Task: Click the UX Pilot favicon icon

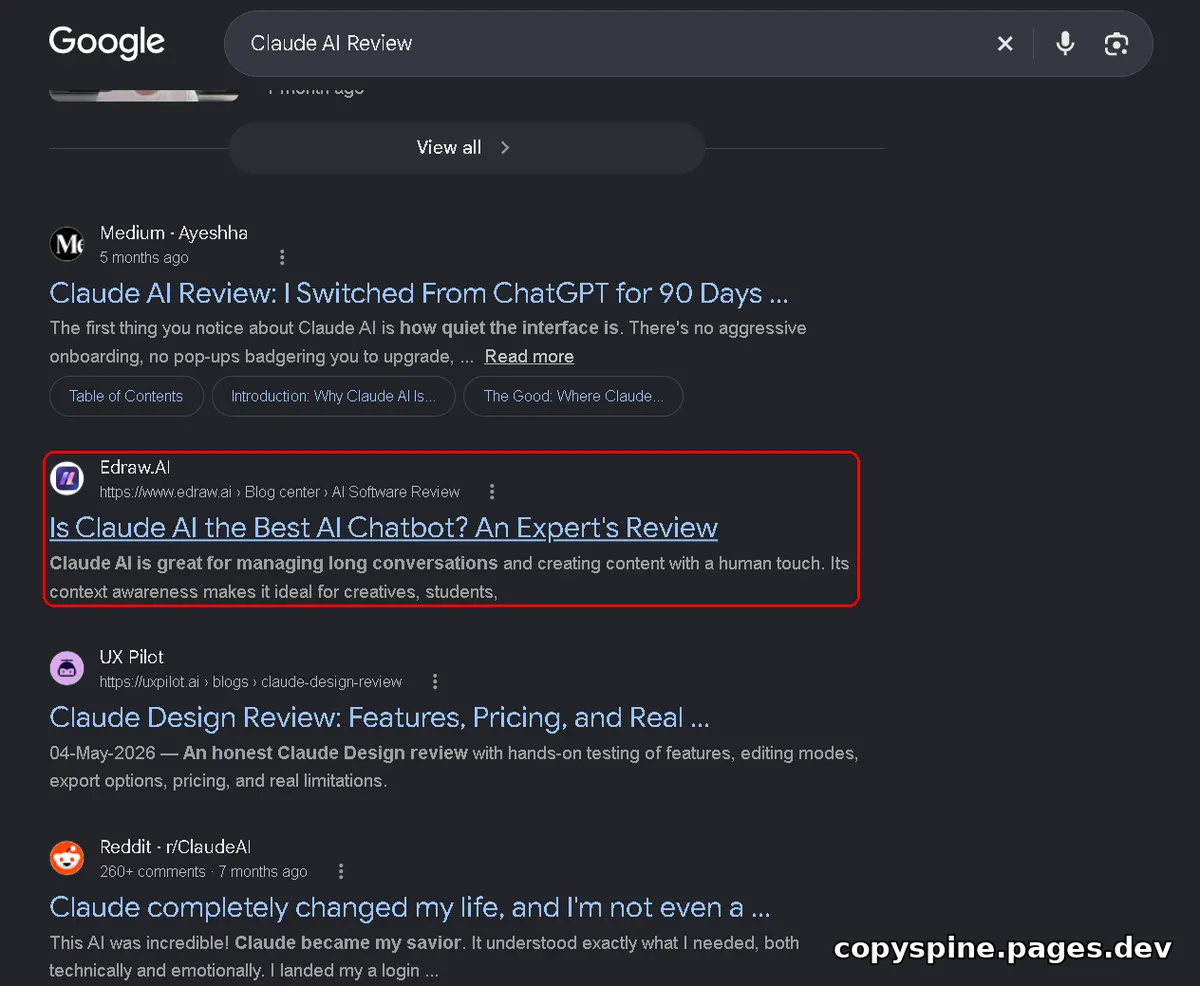Action: [67, 668]
